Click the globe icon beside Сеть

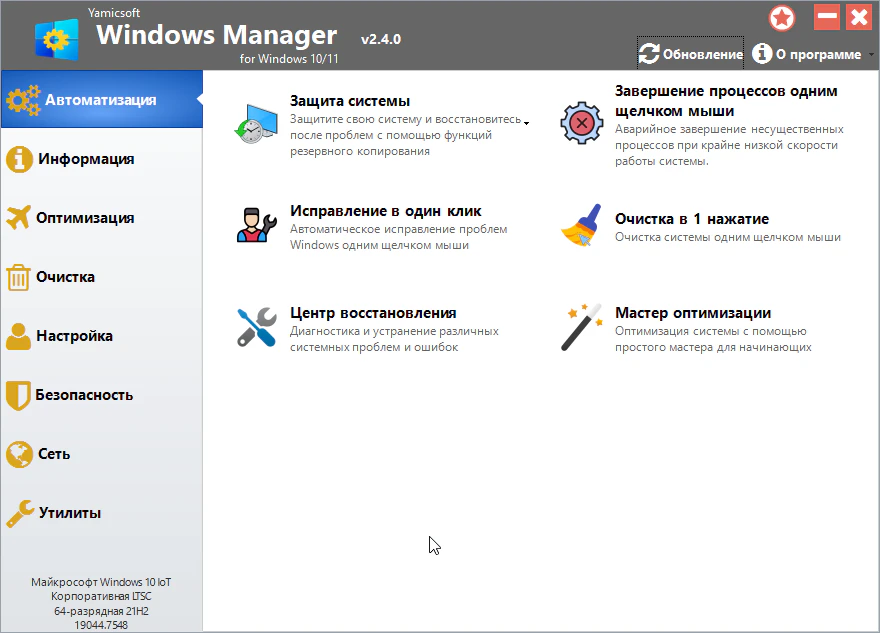coord(20,454)
